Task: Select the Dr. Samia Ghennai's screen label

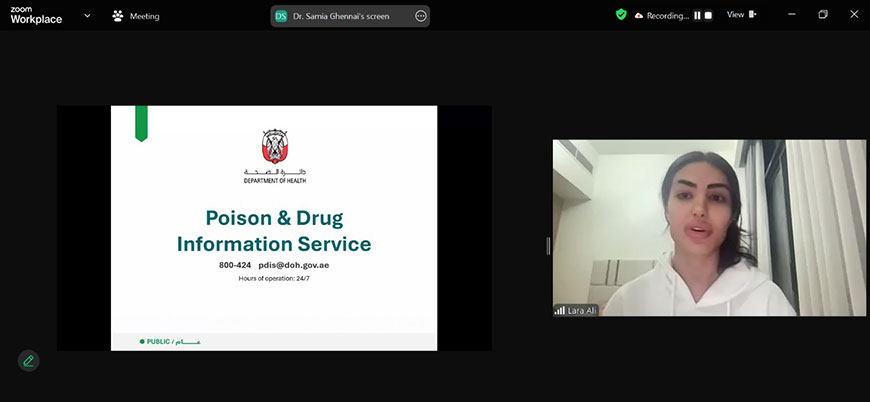Action: coord(340,16)
